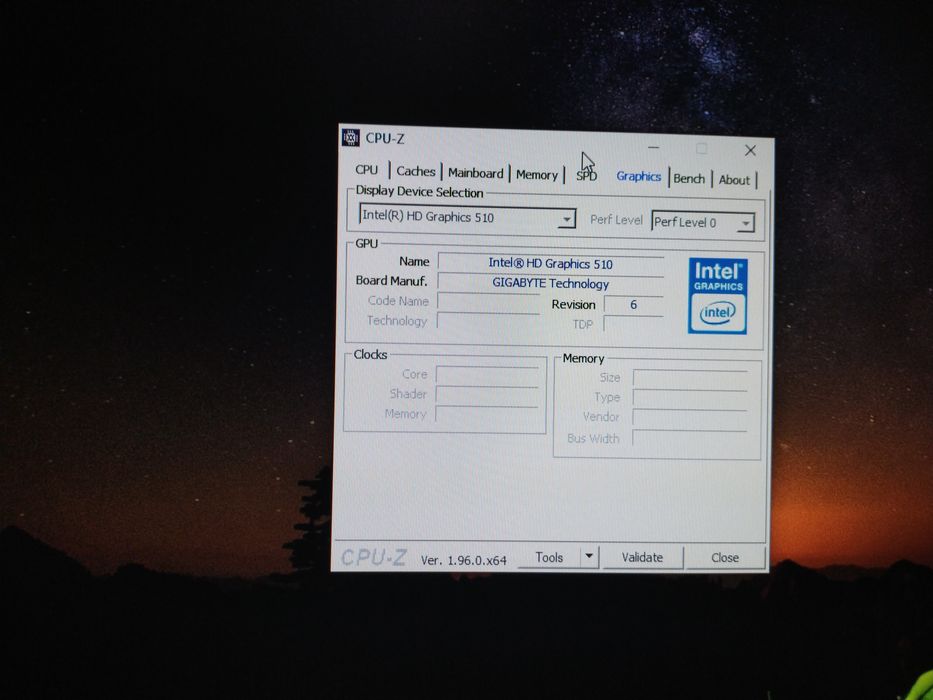Click the Display Device Selection group label

[x=419, y=192]
